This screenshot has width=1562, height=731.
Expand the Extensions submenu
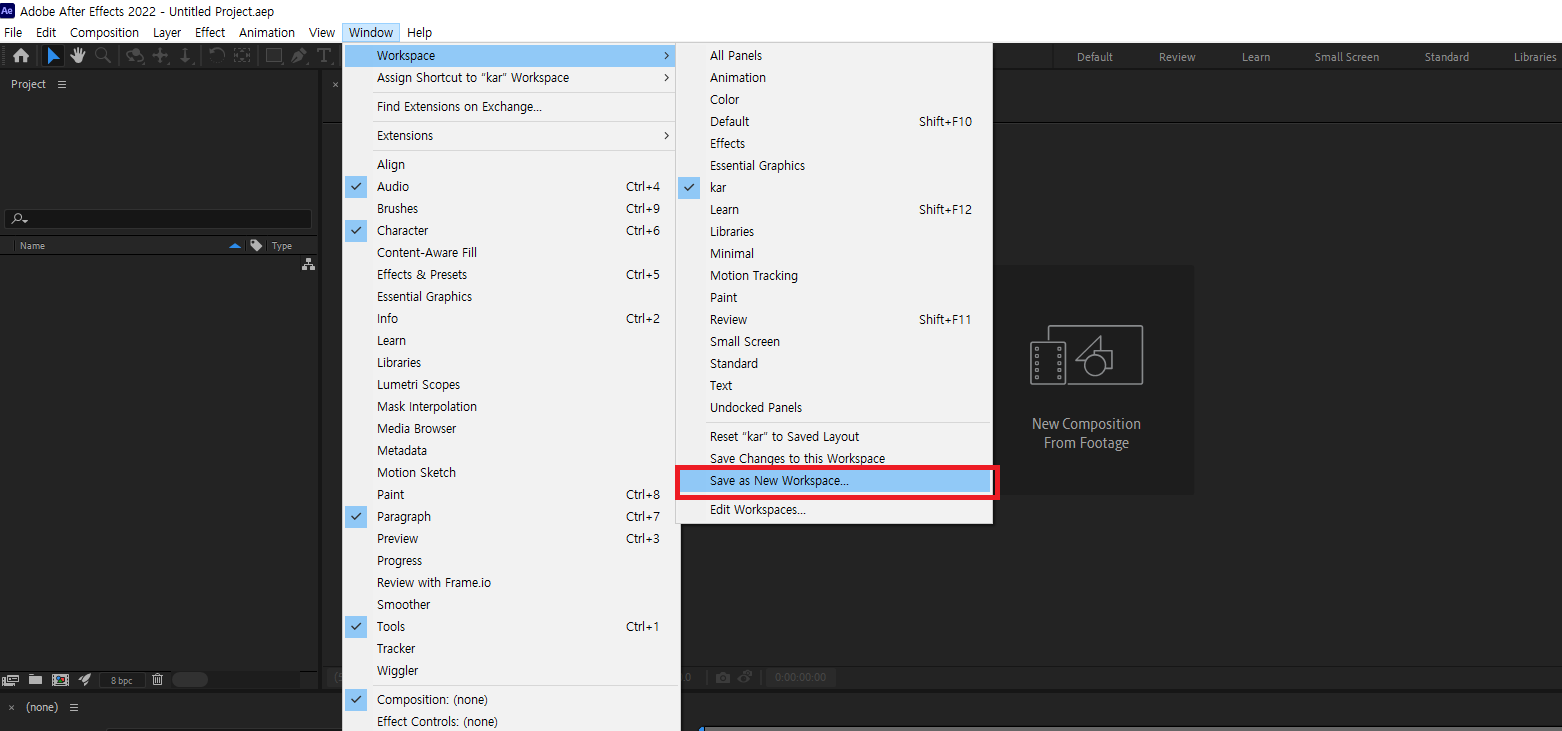[x=510, y=136]
